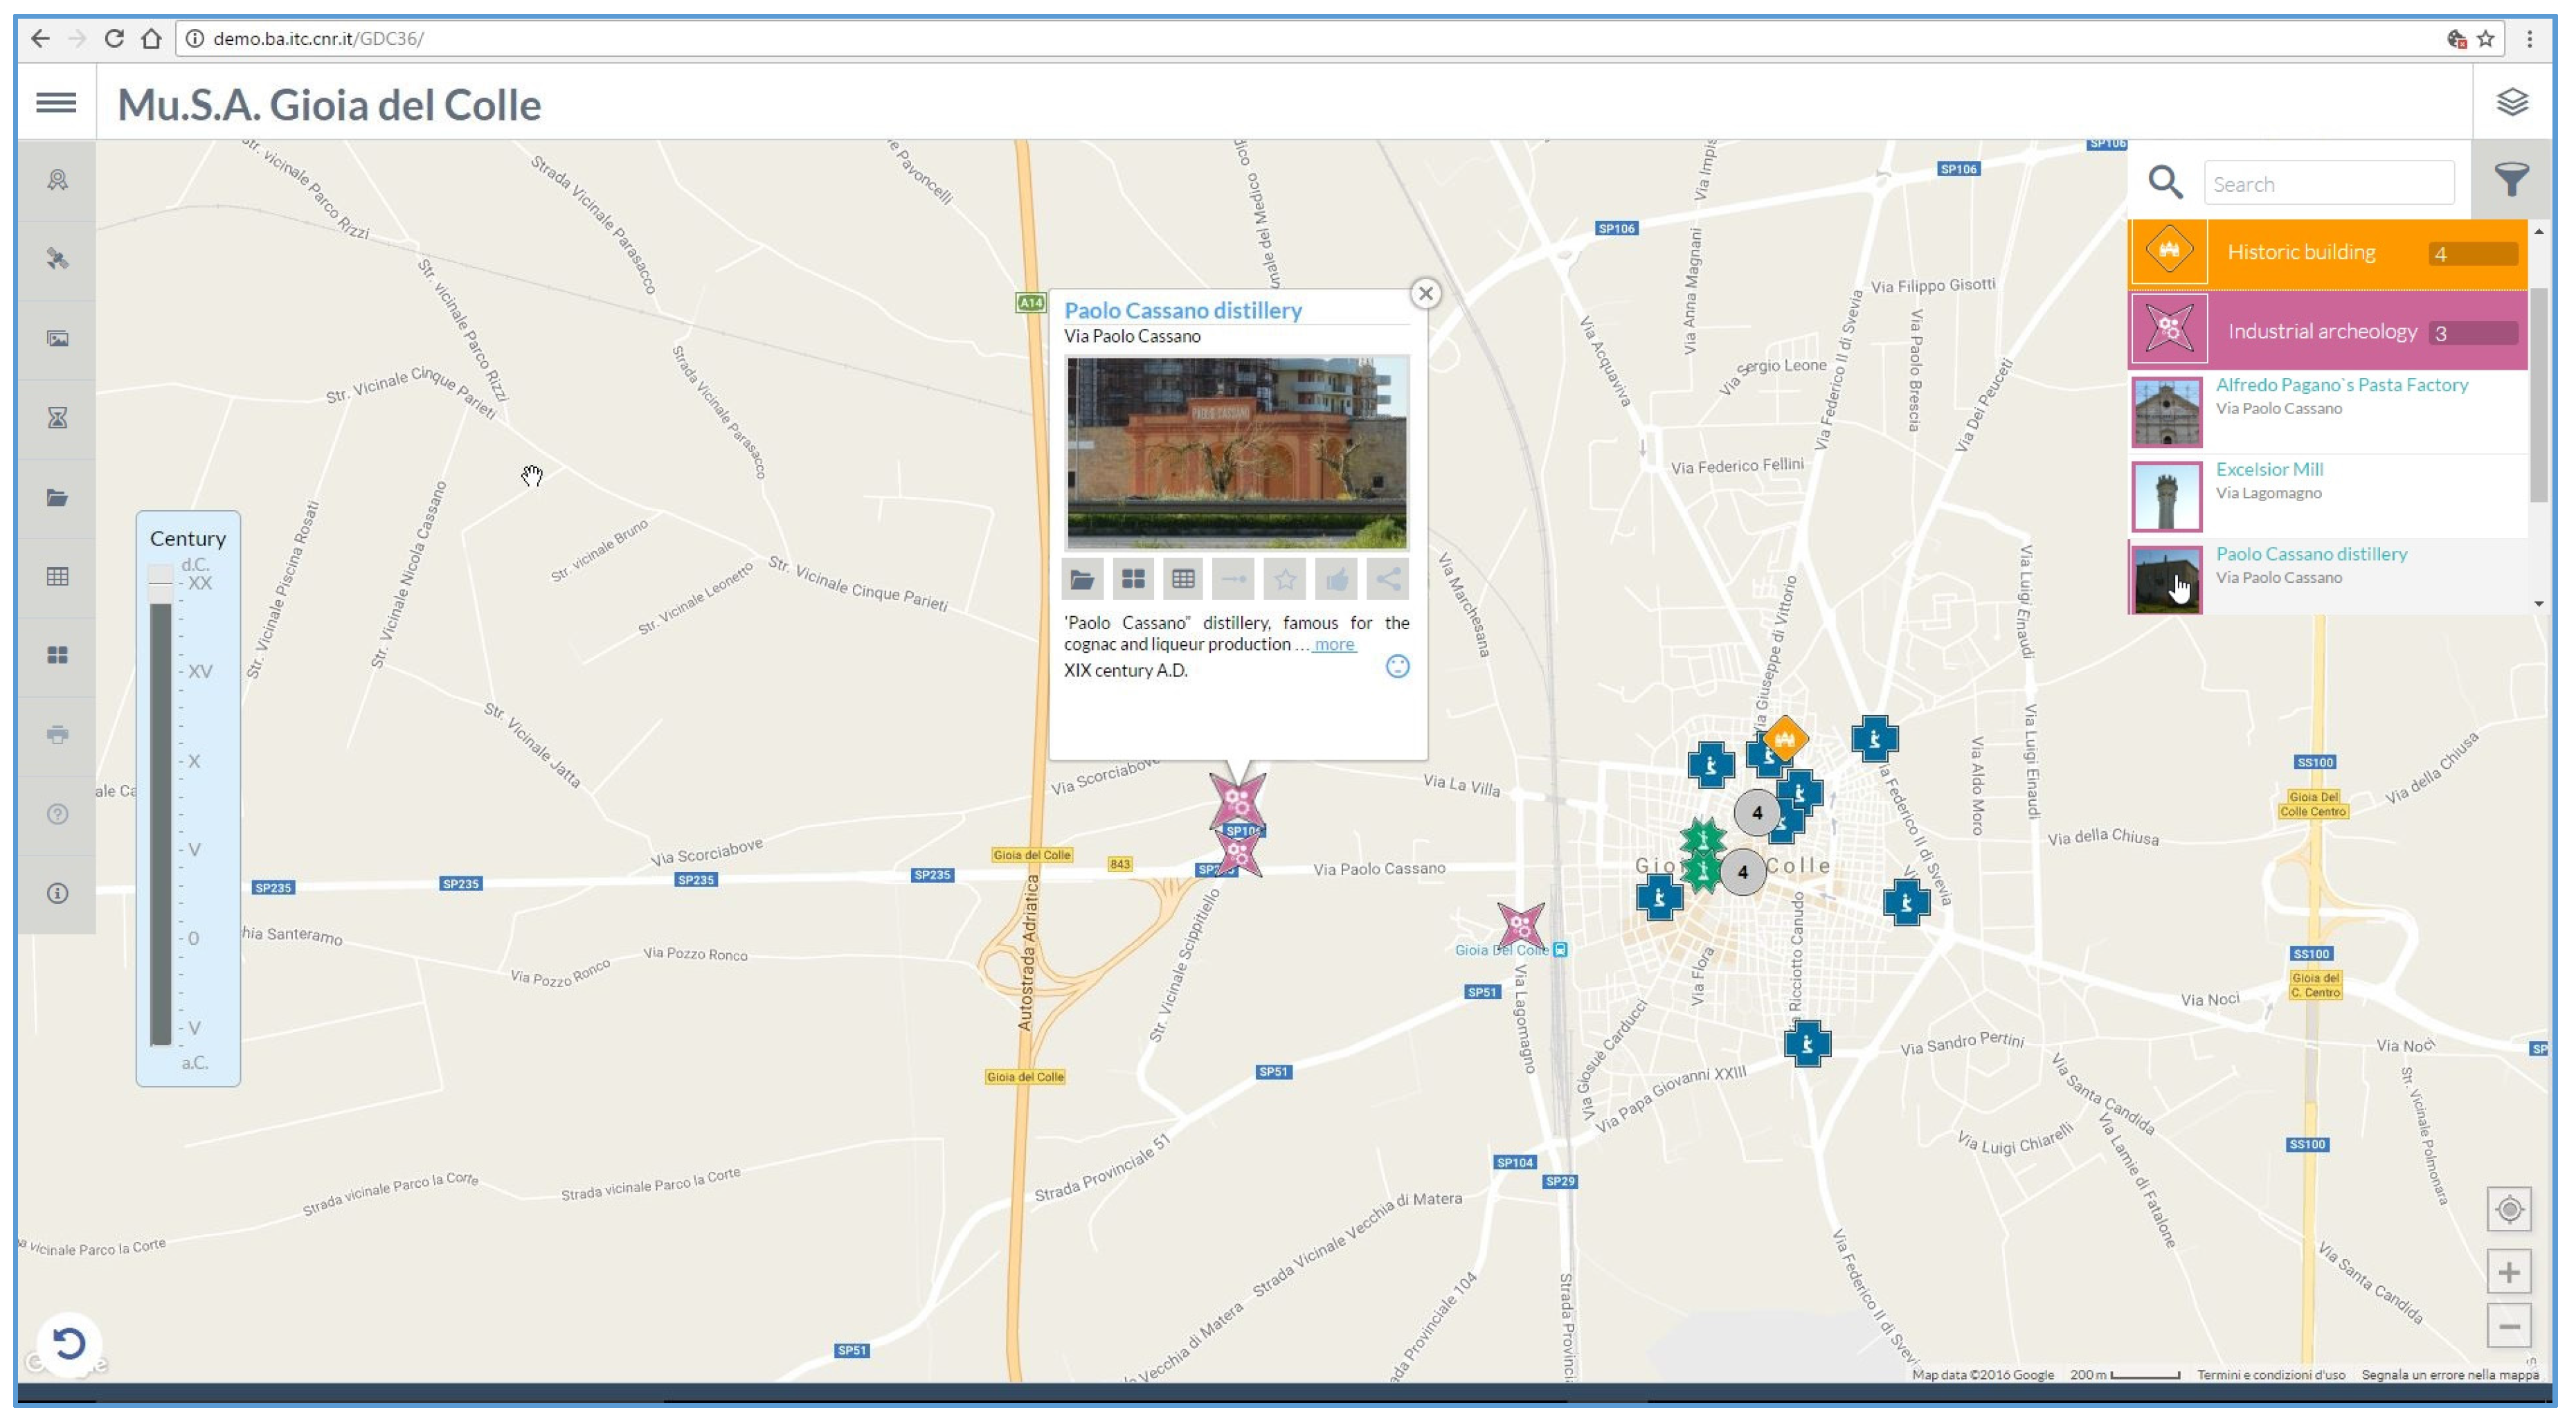2576x1428 pixels.
Task: Open the hamburger main menu
Action: (x=56, y=103)
